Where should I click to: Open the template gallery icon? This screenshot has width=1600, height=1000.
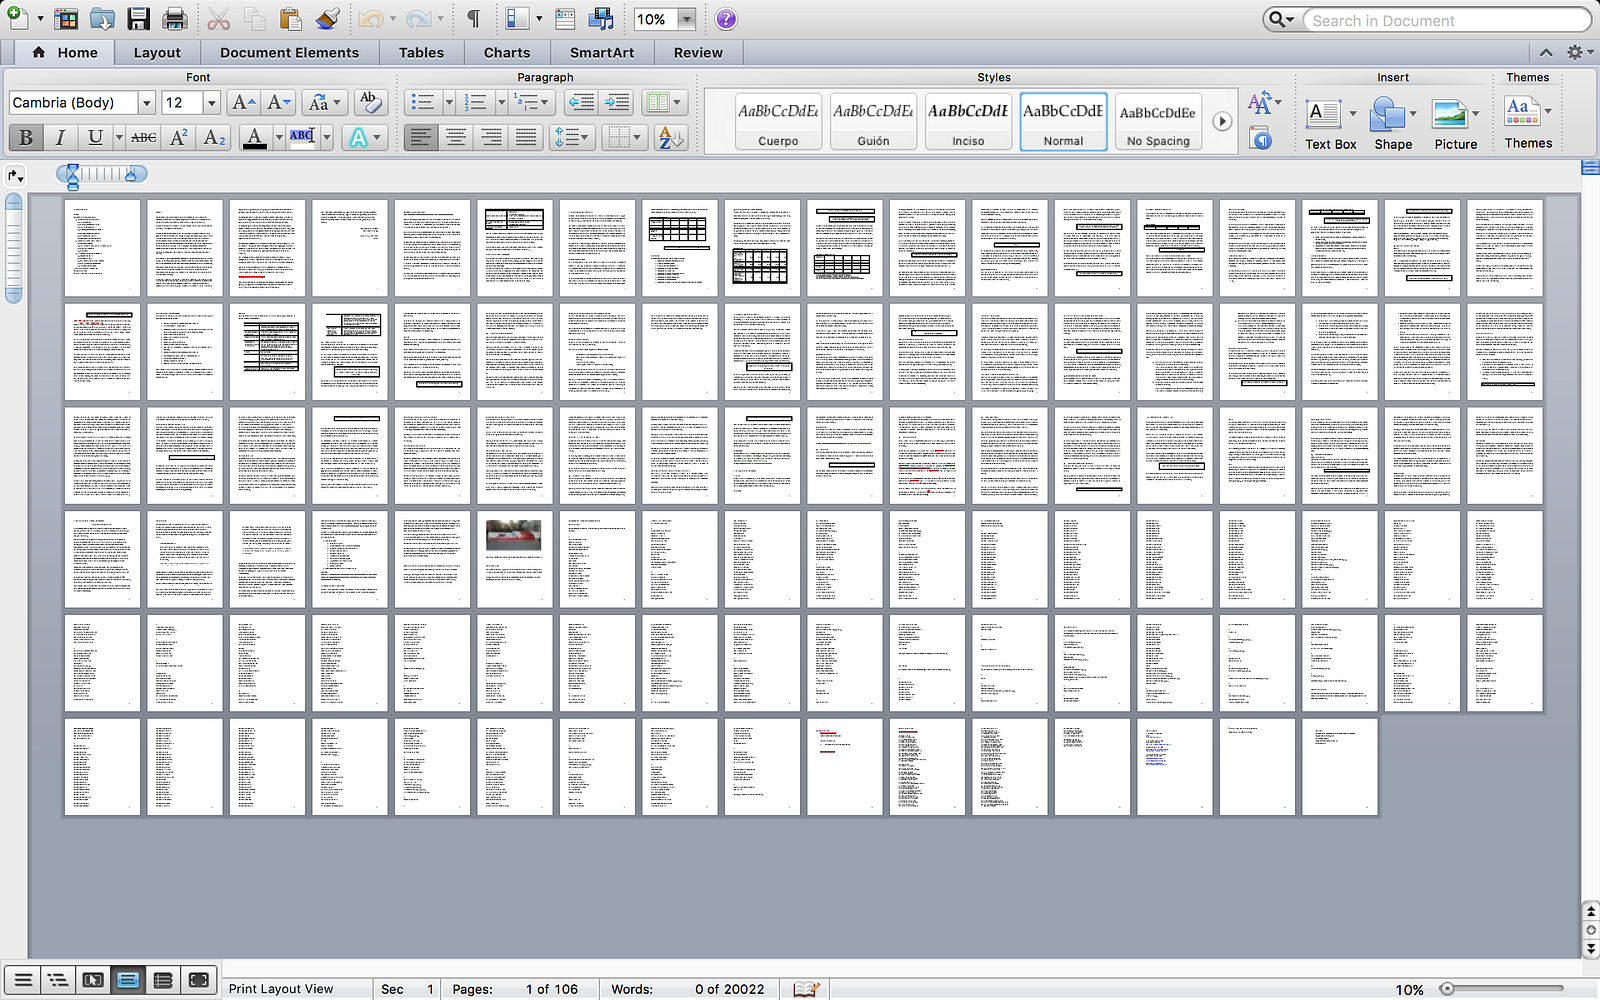[x=66, y=19]
